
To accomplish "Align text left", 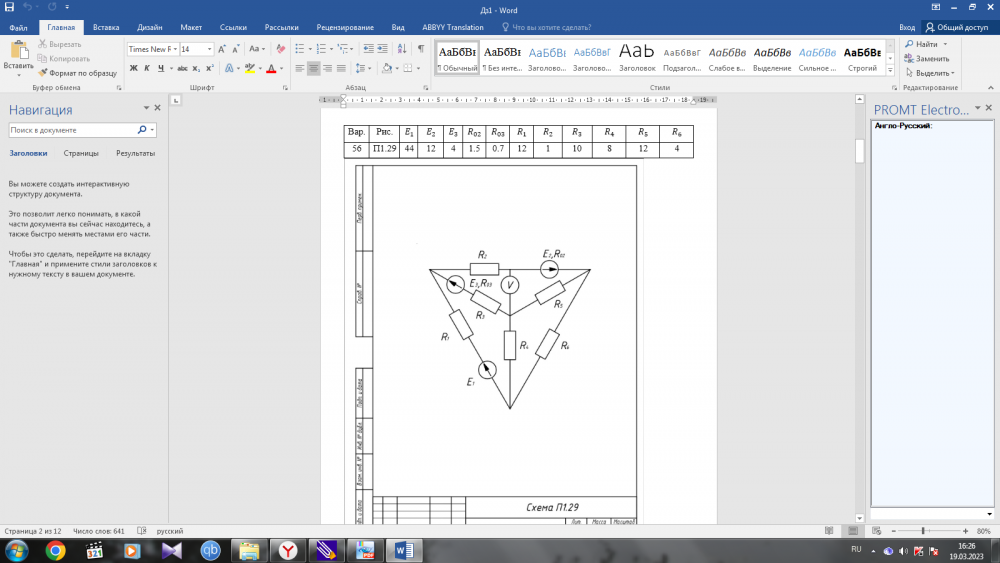I will tap(300, 68).
